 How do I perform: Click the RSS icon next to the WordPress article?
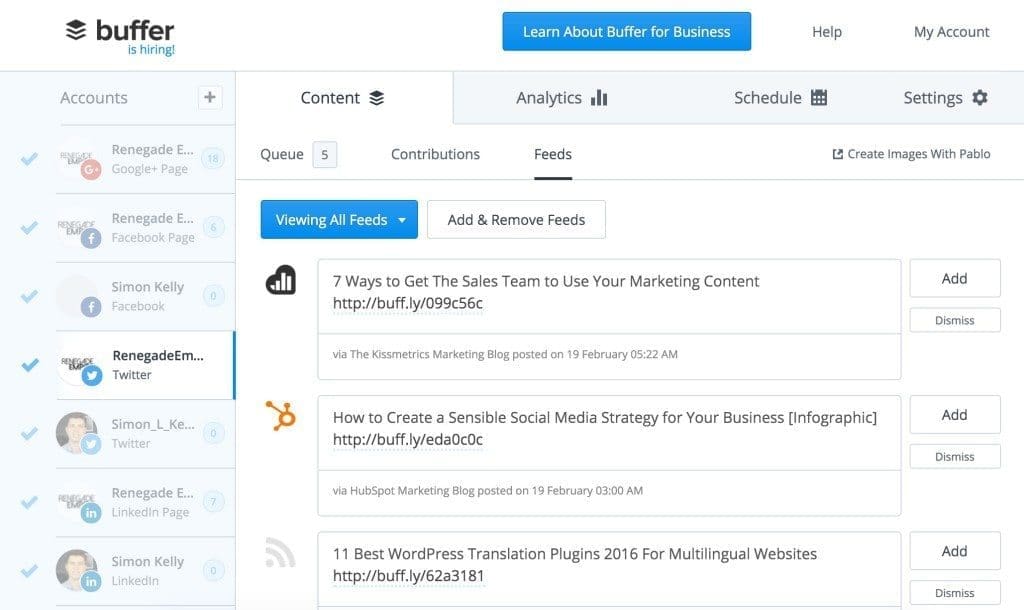coord(278,551)
